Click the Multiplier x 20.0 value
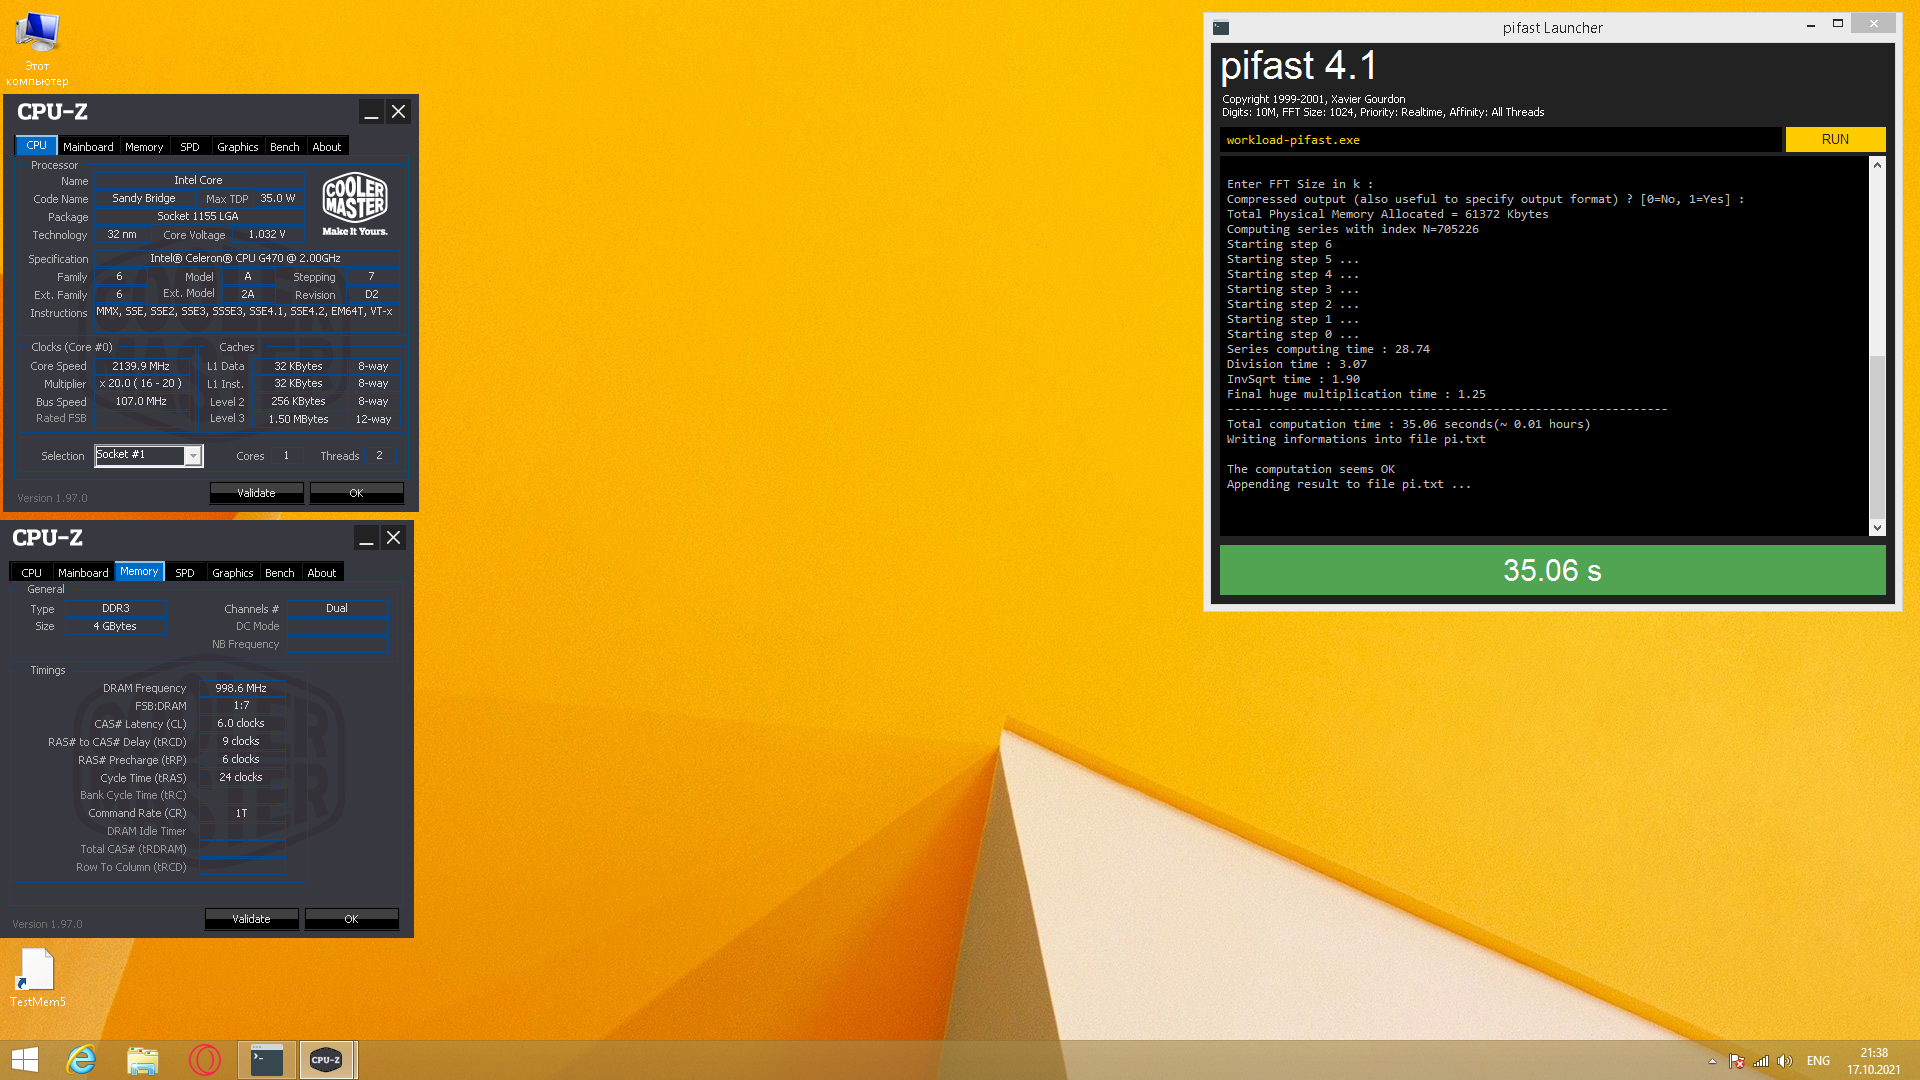This screenshot has height=1080, width=1920. pos(141,384)
